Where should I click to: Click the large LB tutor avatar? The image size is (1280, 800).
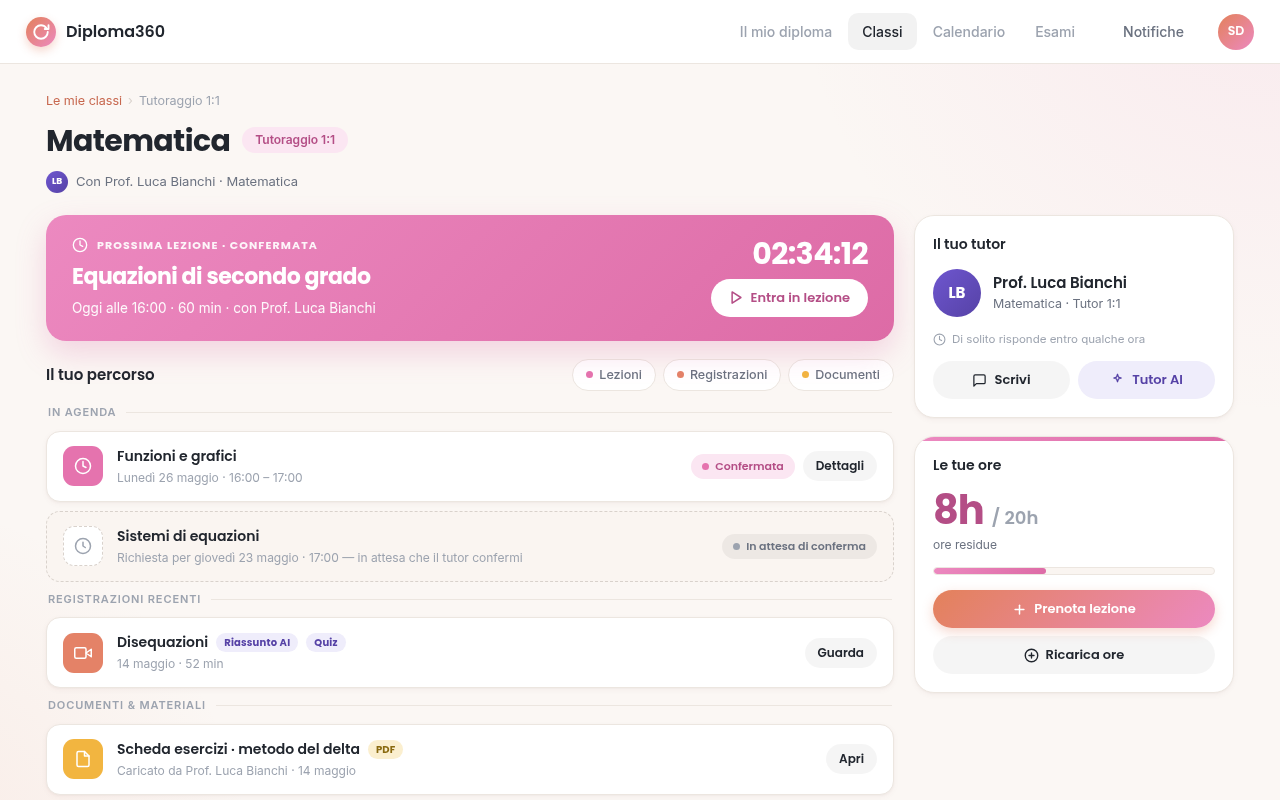957,293
